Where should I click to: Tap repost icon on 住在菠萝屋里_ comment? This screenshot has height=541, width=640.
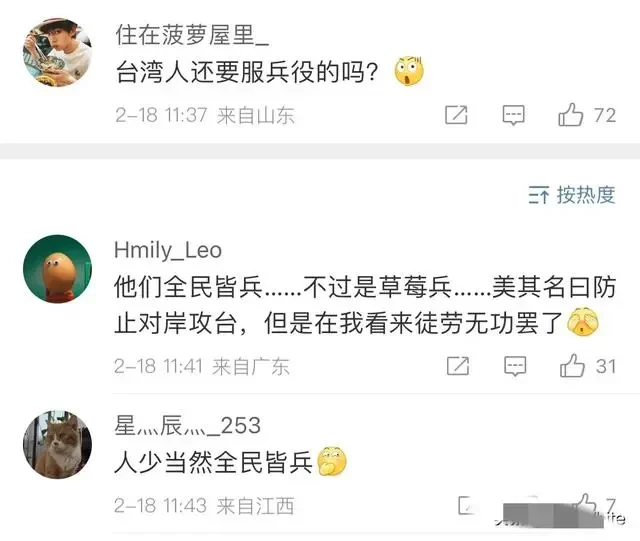coord(456,115)
